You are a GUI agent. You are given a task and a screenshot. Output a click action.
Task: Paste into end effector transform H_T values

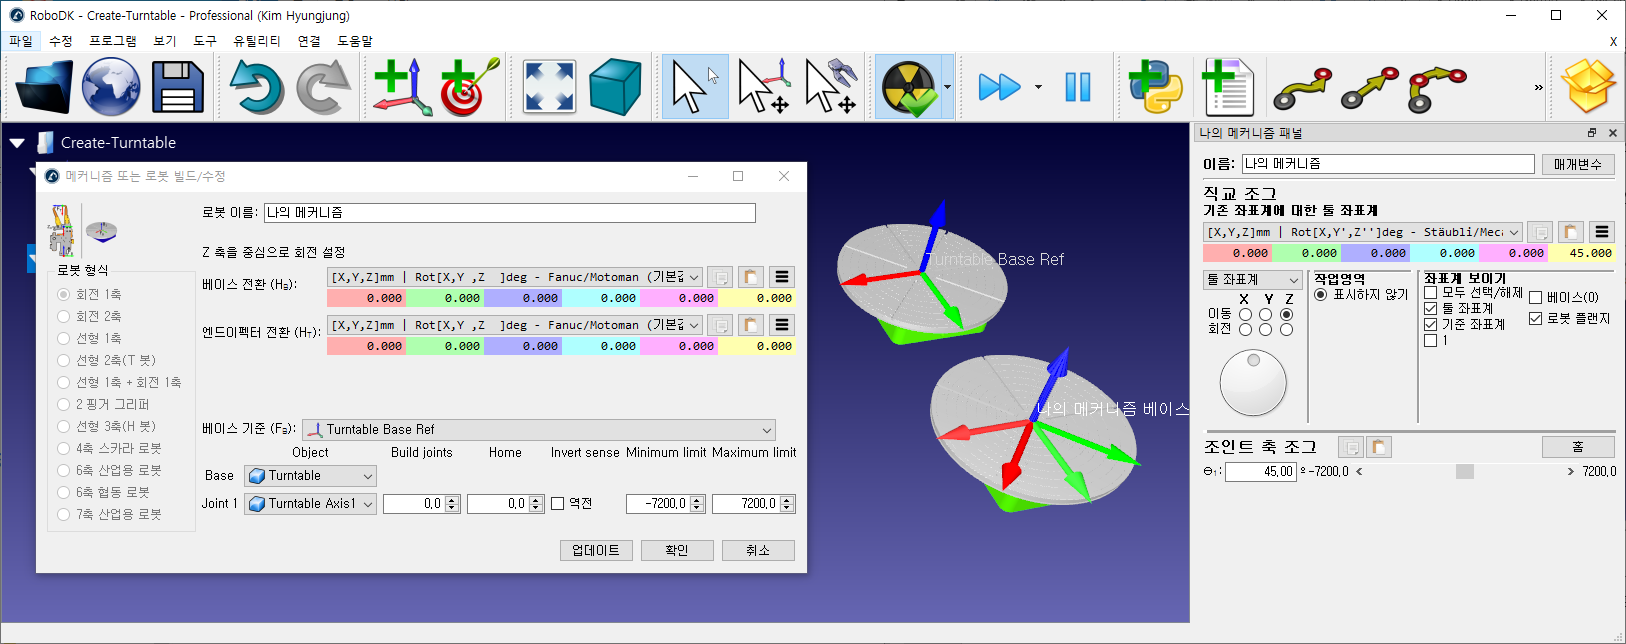(x=751, y=325)
